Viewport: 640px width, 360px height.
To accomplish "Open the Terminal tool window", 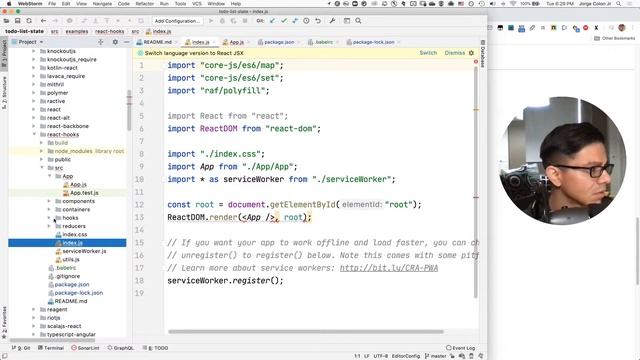I will click(51, 348).
